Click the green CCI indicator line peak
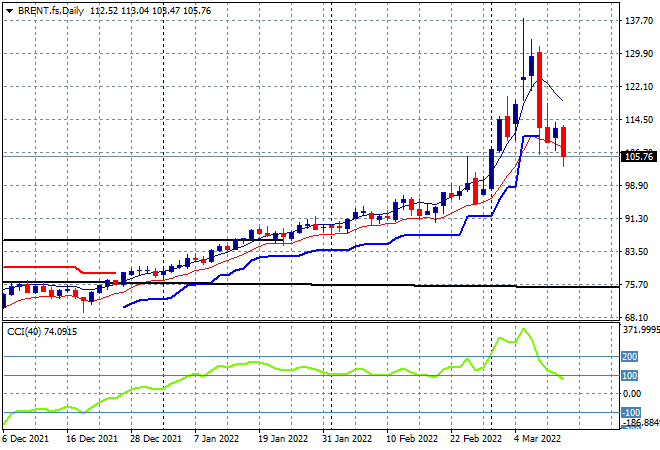This screenshot has width=660, height=450. click(x=524, y=329)
